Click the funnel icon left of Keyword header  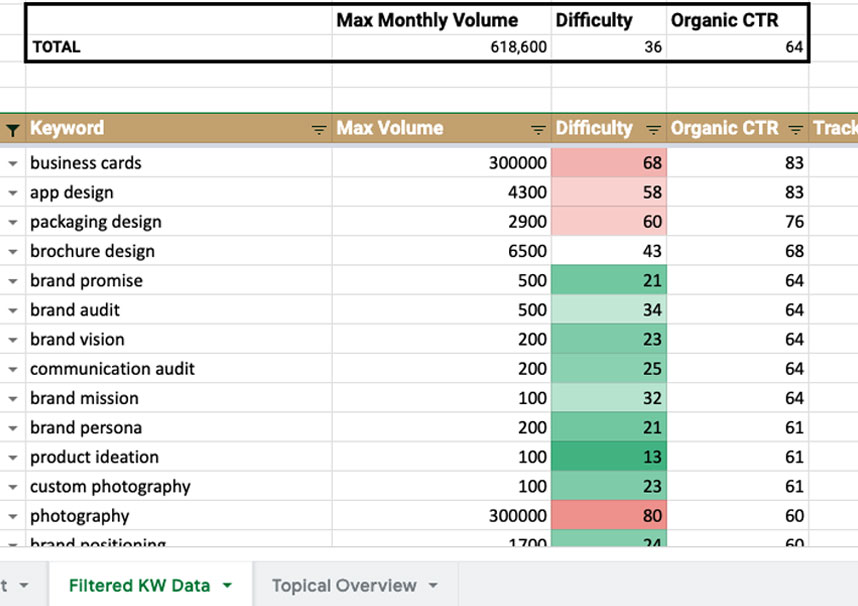[13, 129]
